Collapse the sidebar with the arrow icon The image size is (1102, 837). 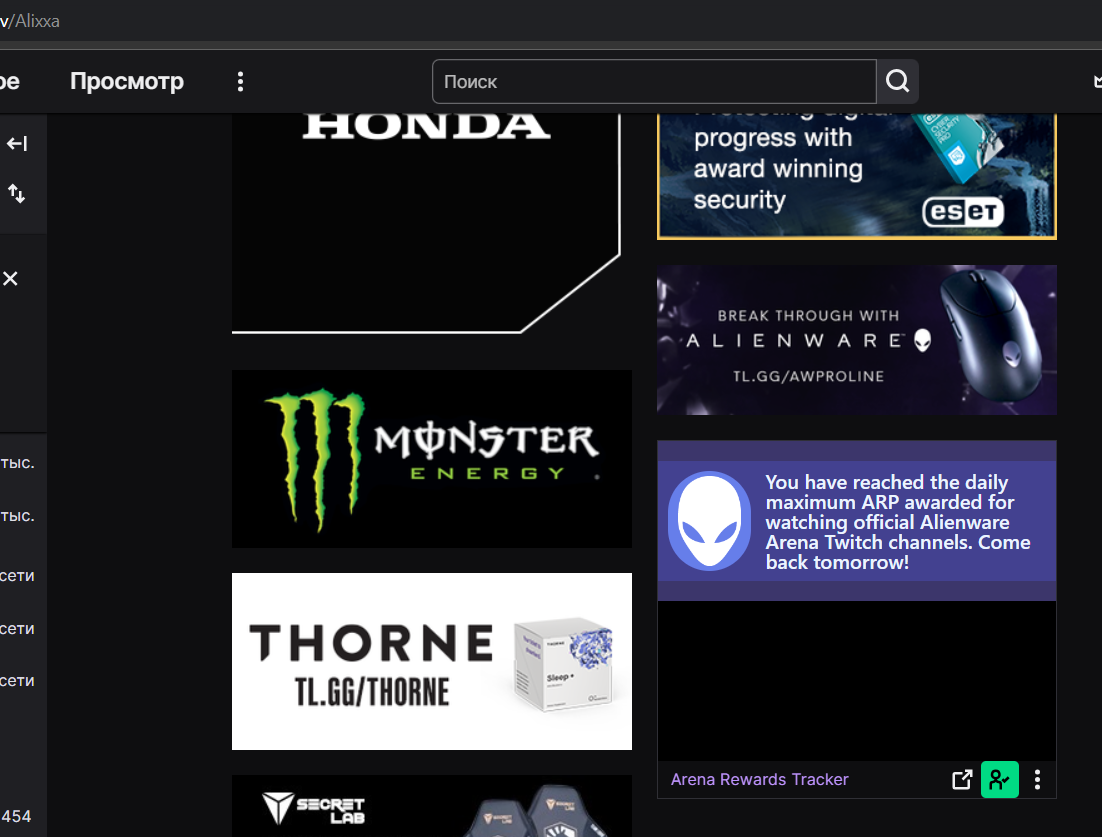(x=17, y=143)
